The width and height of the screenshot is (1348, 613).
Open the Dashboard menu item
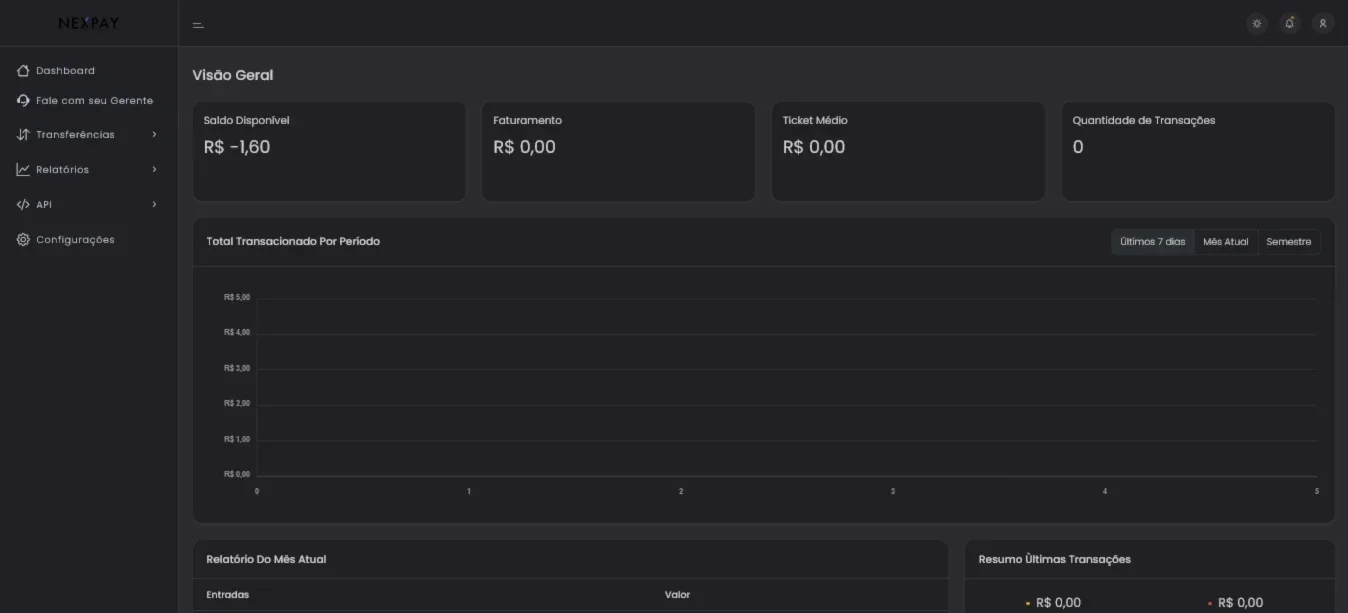click(x=65, y=71)
